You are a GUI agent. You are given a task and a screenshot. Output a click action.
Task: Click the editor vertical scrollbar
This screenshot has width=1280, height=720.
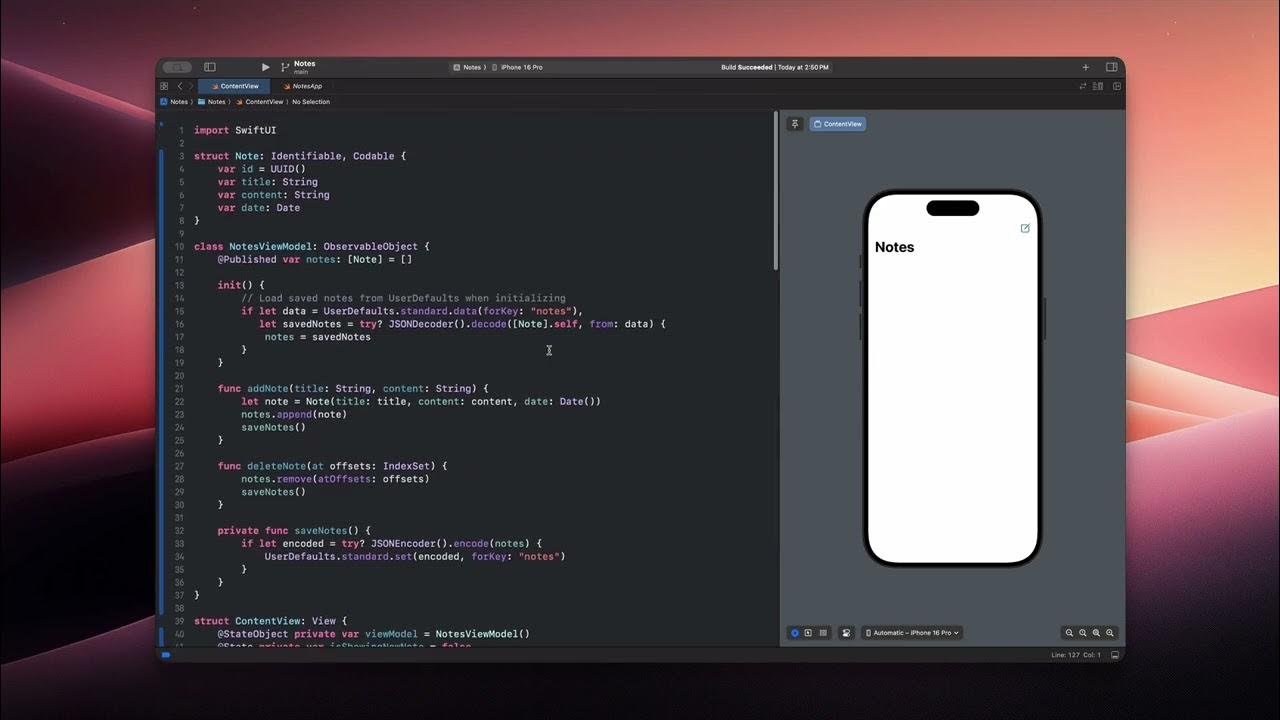pos(775,190)
